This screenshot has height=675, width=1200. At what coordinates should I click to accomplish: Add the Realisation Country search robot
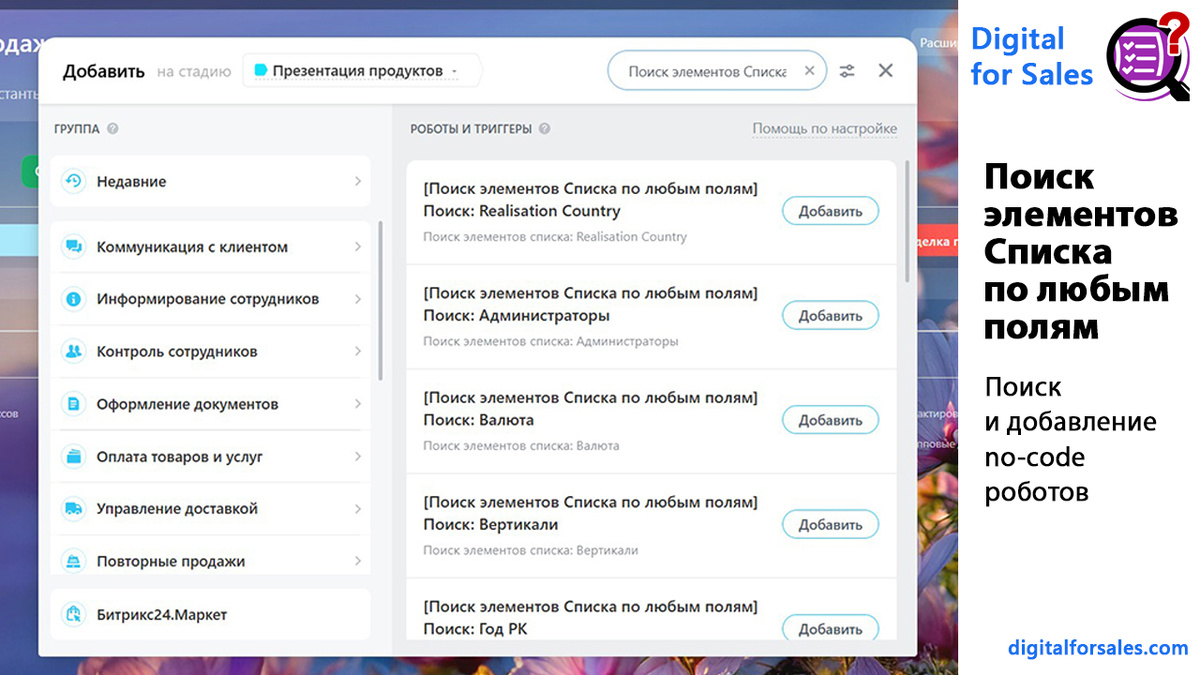[x=830, y=211]
